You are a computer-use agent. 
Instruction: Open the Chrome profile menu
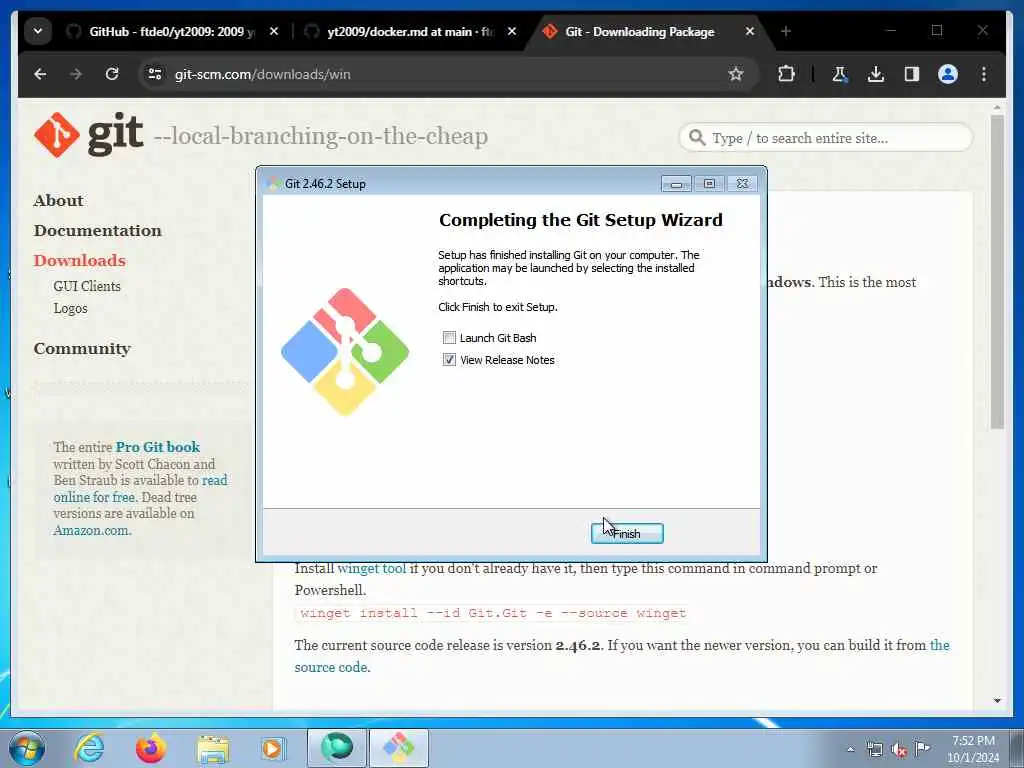coord(948,74)
